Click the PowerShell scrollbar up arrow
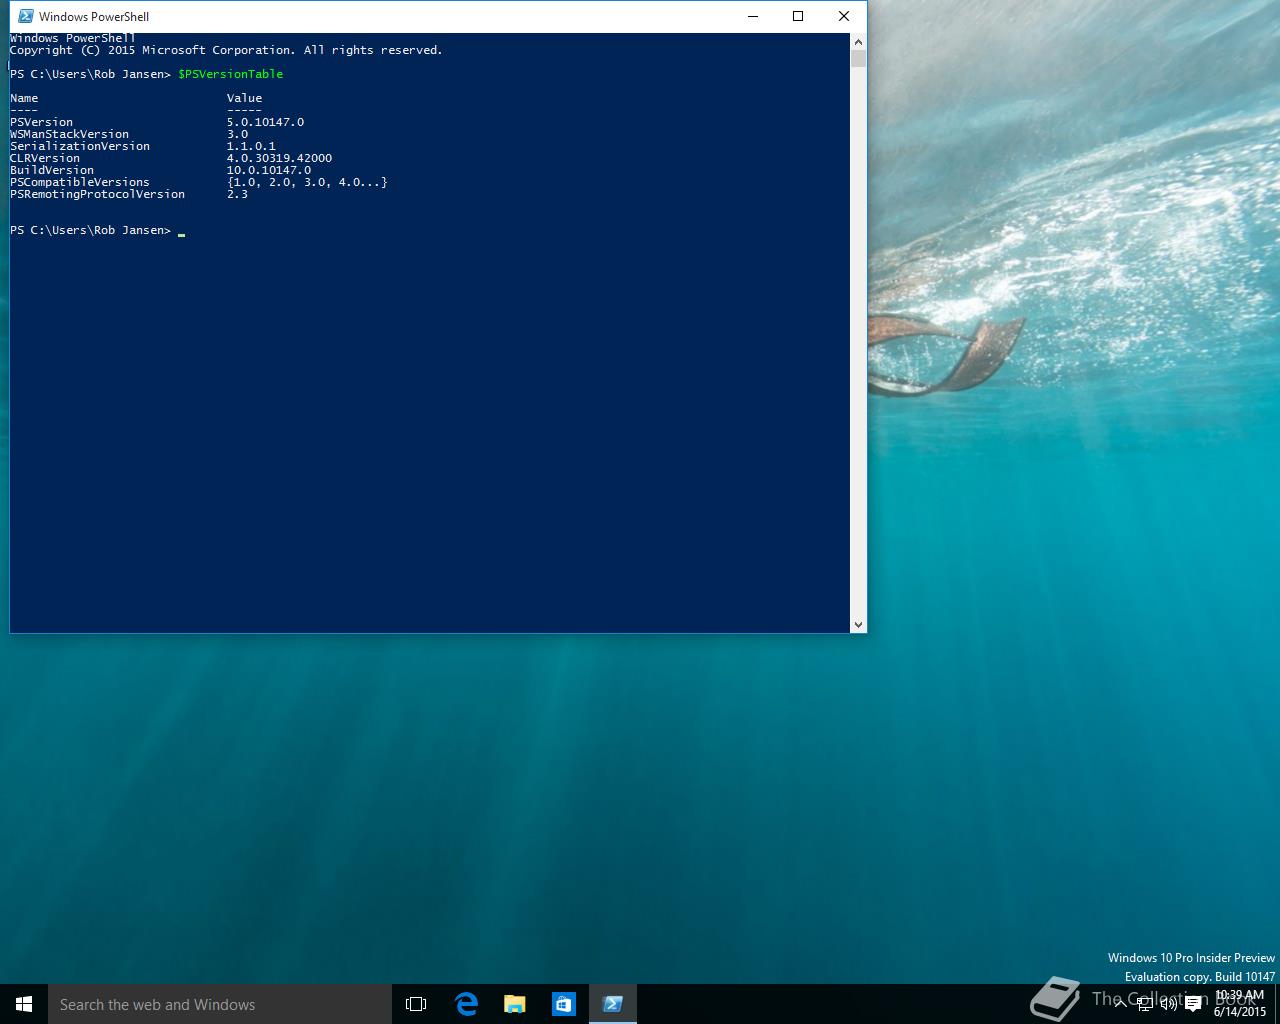 [858, 42]
